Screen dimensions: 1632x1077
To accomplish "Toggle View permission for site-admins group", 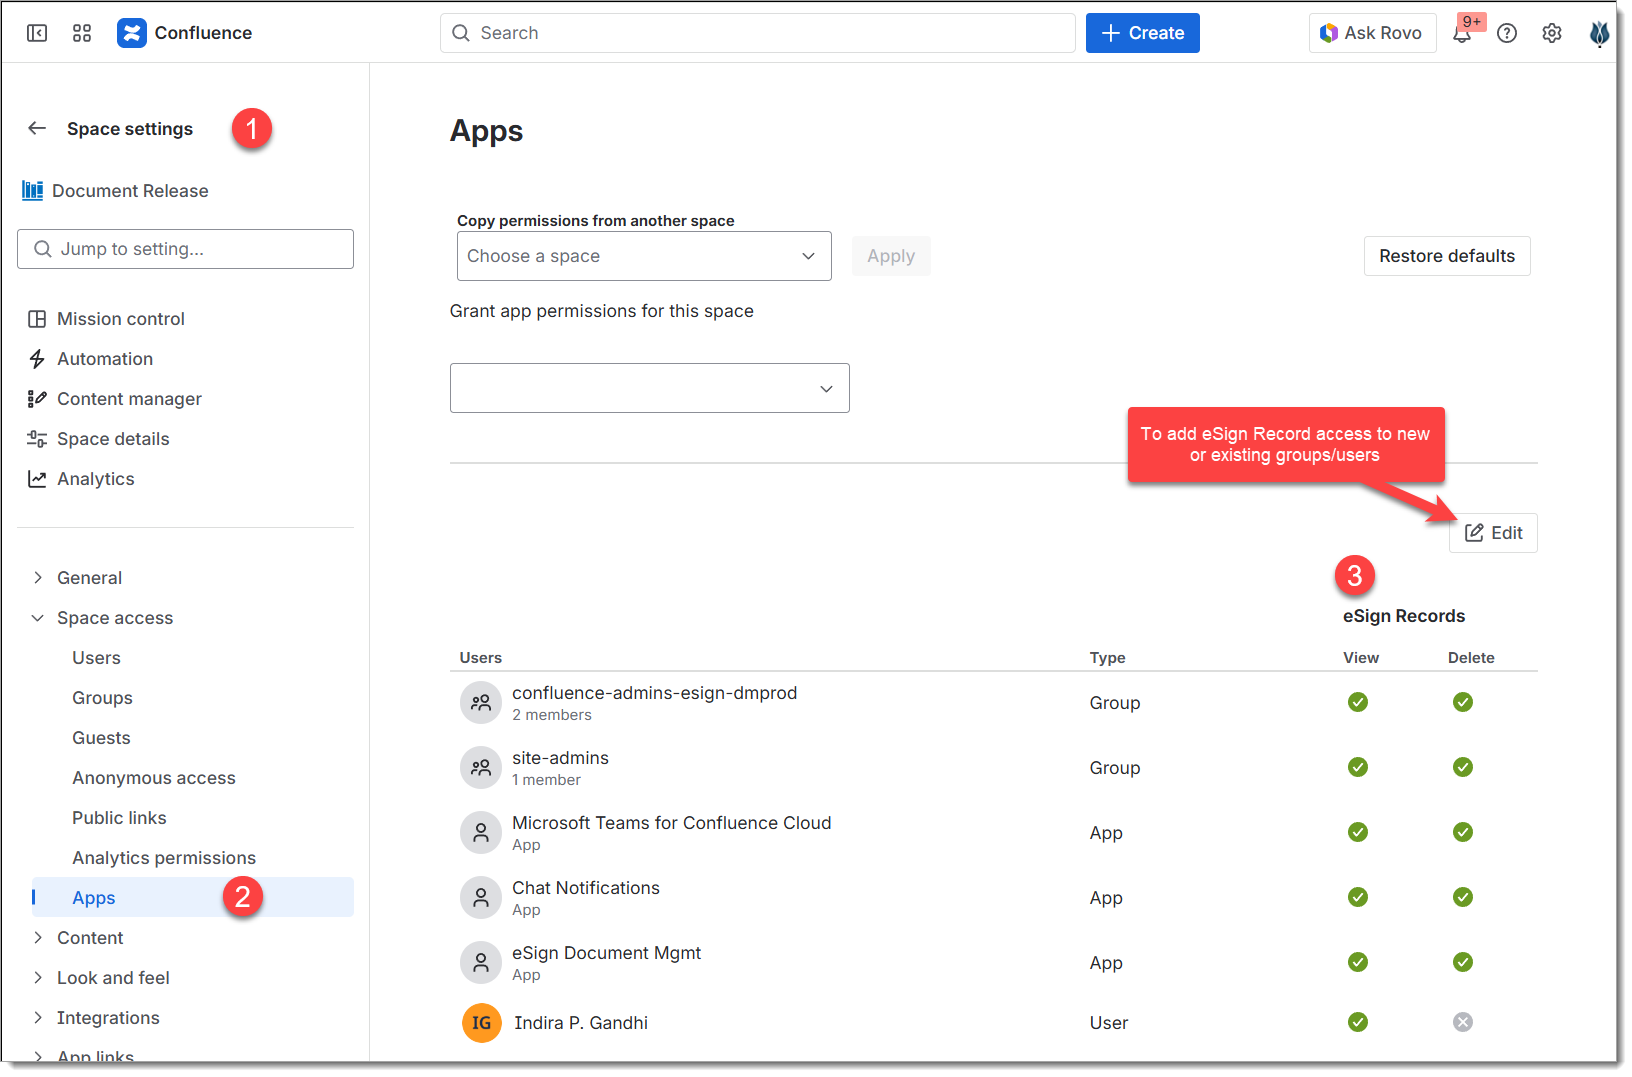I will (x=1357, y=767).
